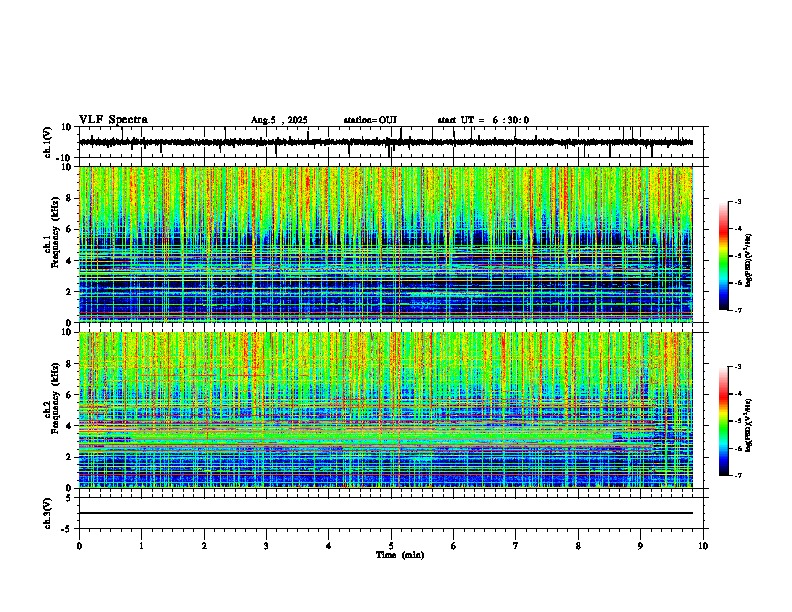Image resolution: width=792 pixels, height=612 pixels.
Task: Click the "8" tick on ch.1 frequency axis
Action: (x=69, y=198)
